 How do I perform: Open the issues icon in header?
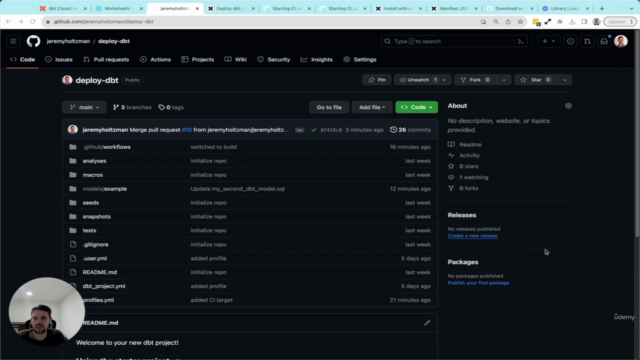tap(571, 41)
